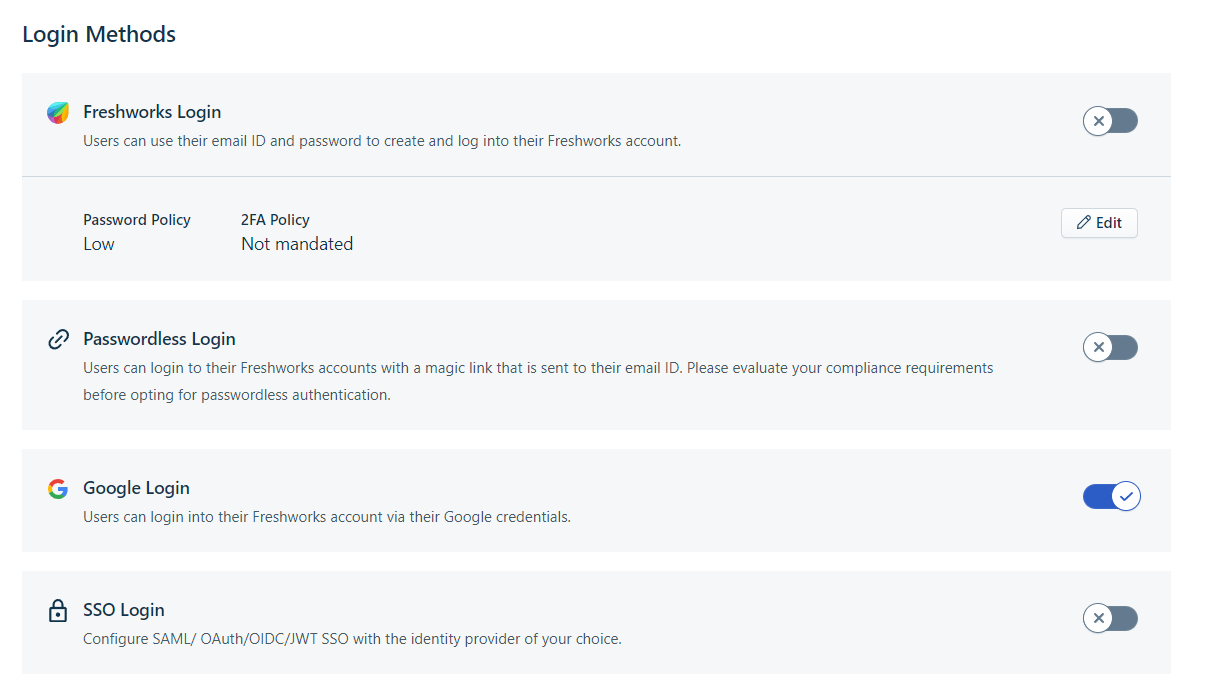Click the Google G logo icon
The width and height of the screenshot is (1205, 695).
[x=58, y=489]
